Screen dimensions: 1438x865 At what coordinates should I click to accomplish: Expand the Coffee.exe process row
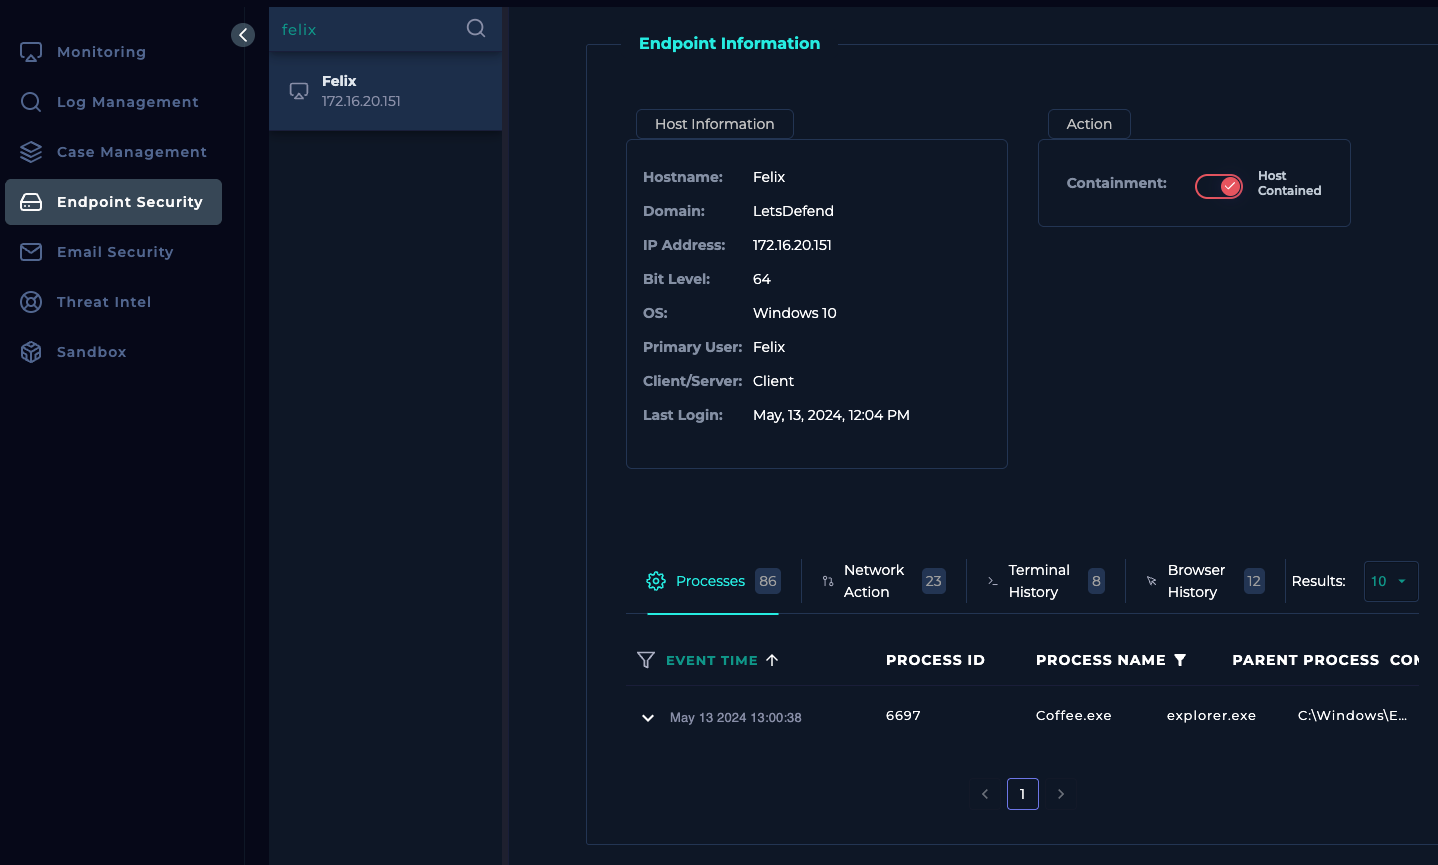pyautogui.click(x=648, y=718)
